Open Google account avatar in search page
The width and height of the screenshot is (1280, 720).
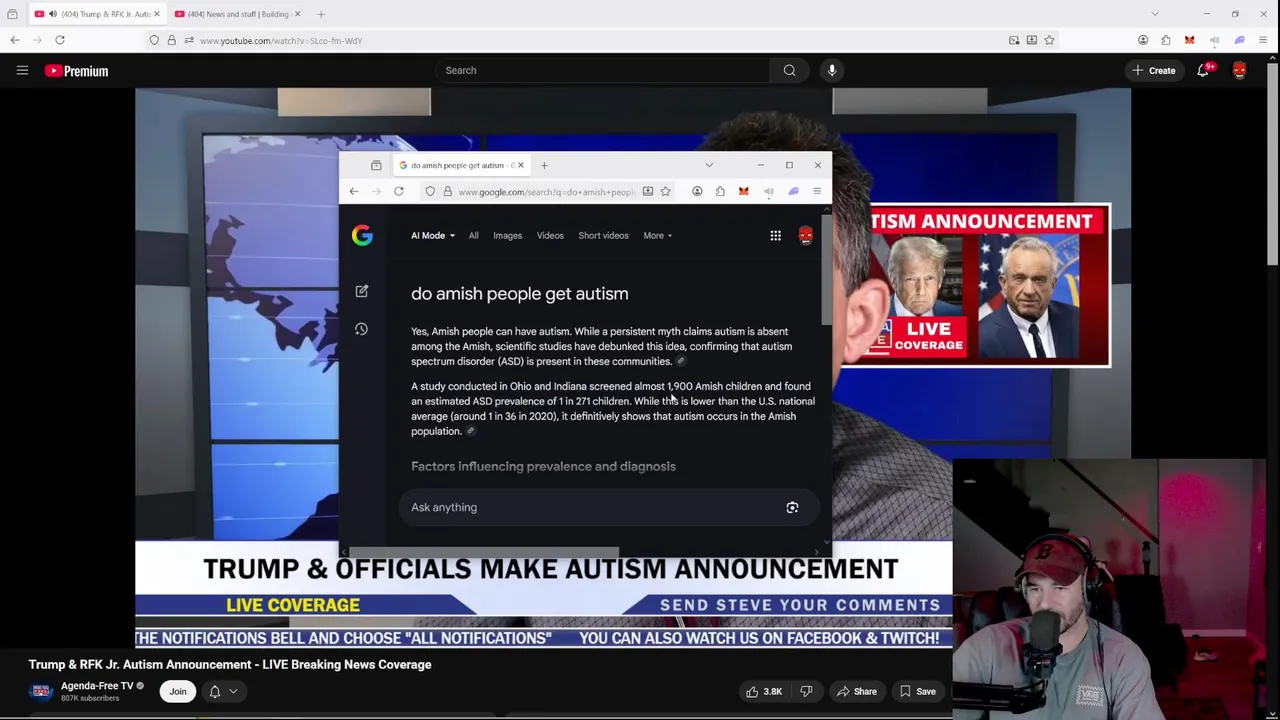[x=806, y=235]
